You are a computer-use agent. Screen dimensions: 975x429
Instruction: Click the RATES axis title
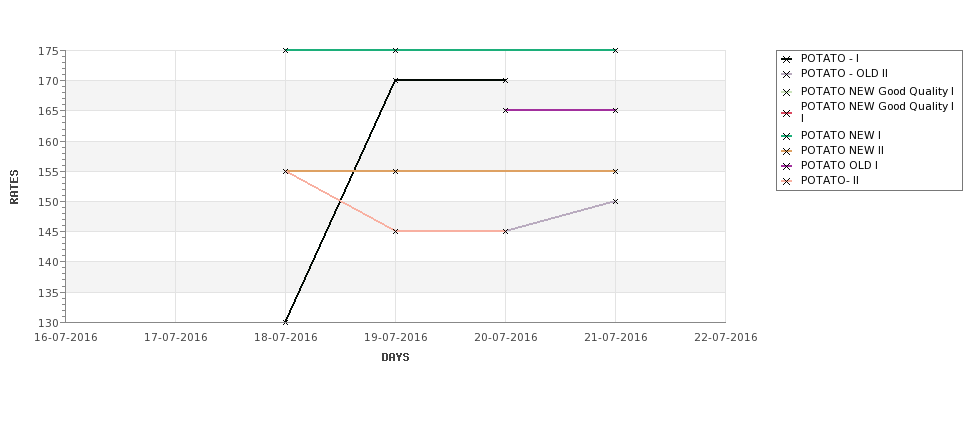(x=14, y=187)
